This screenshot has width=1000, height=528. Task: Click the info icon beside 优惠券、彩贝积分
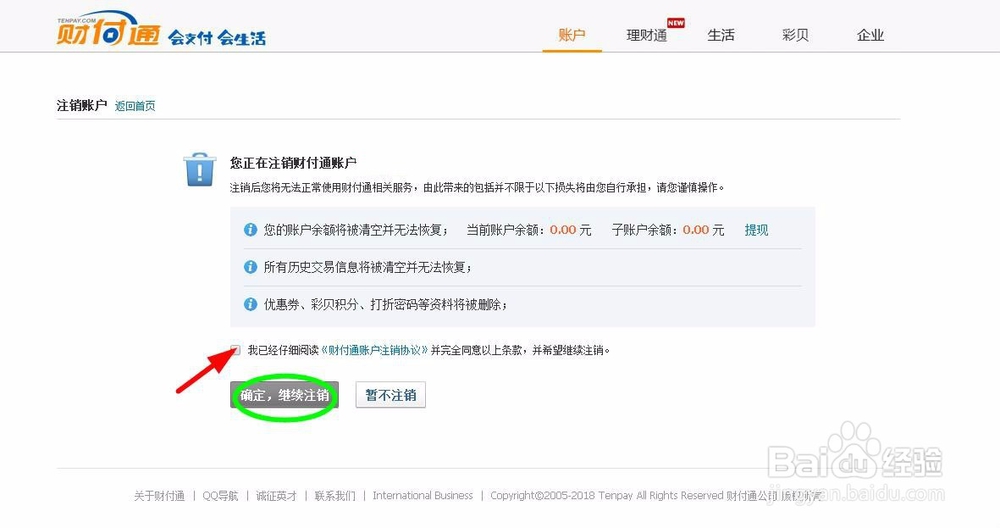(x=251, y=304)
